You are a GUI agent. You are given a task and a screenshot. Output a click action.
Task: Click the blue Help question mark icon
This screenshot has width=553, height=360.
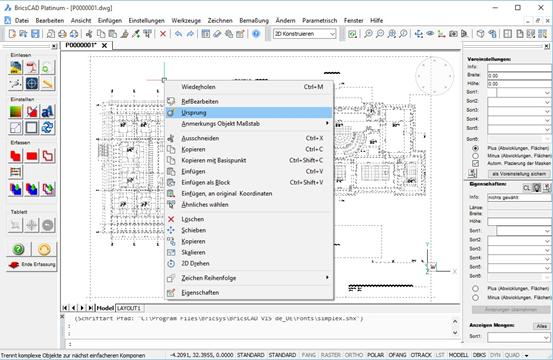(256, 34)
